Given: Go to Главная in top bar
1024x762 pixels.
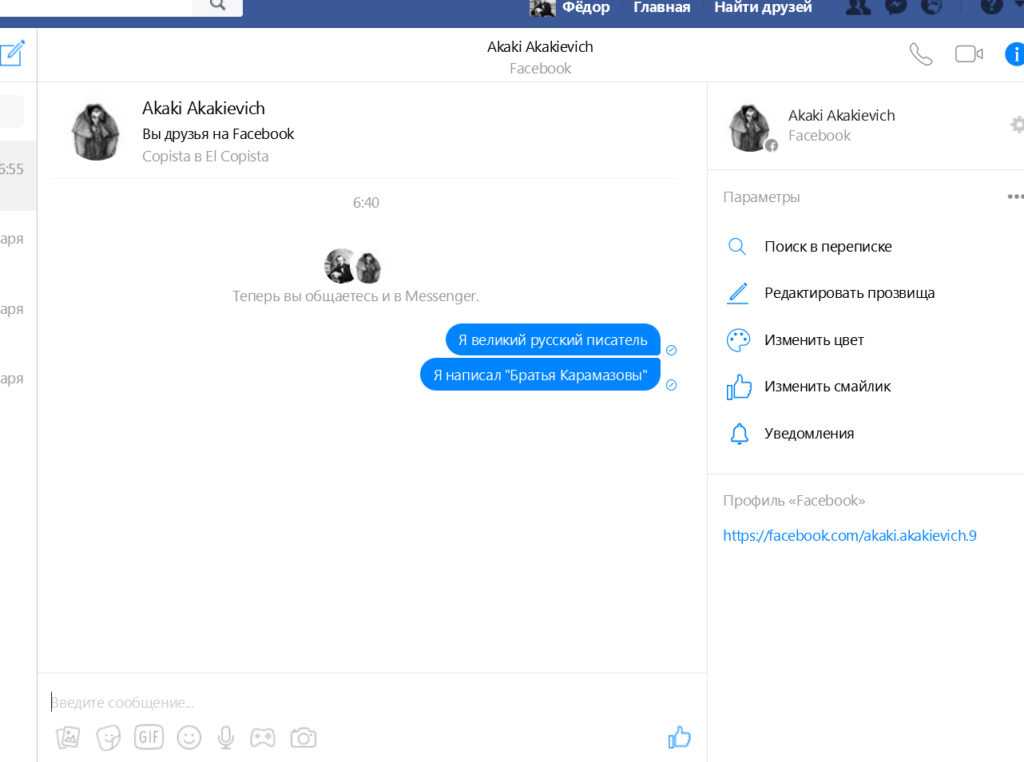Looking at the screenshot, I should (x=662, y=7).
